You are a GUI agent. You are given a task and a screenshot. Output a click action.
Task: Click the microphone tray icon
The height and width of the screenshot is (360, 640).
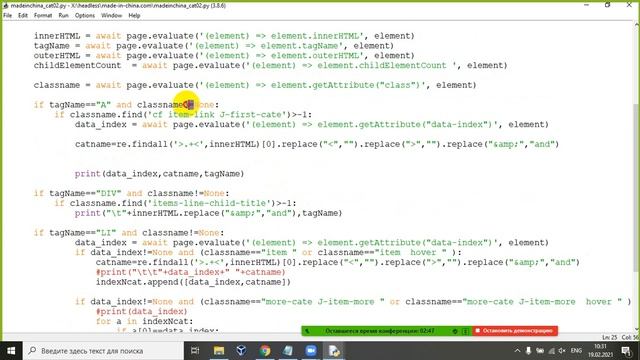tap(529, 351)
